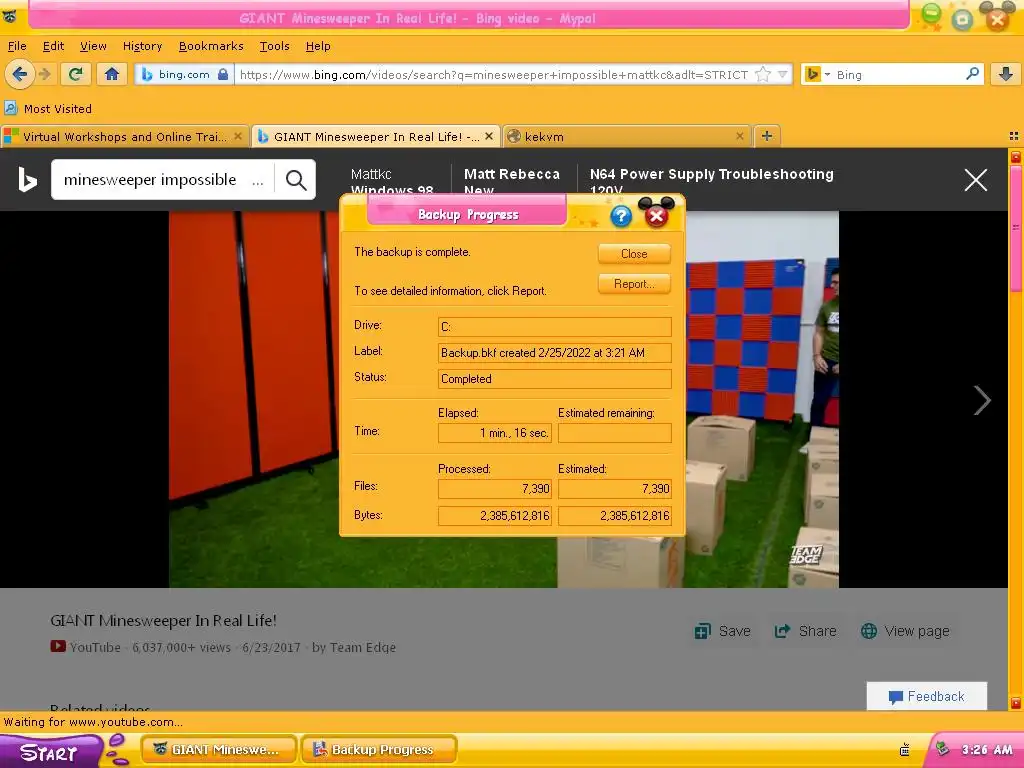Click the Share video button
This screenshot has width=1024, height=768.
[805, 631]
